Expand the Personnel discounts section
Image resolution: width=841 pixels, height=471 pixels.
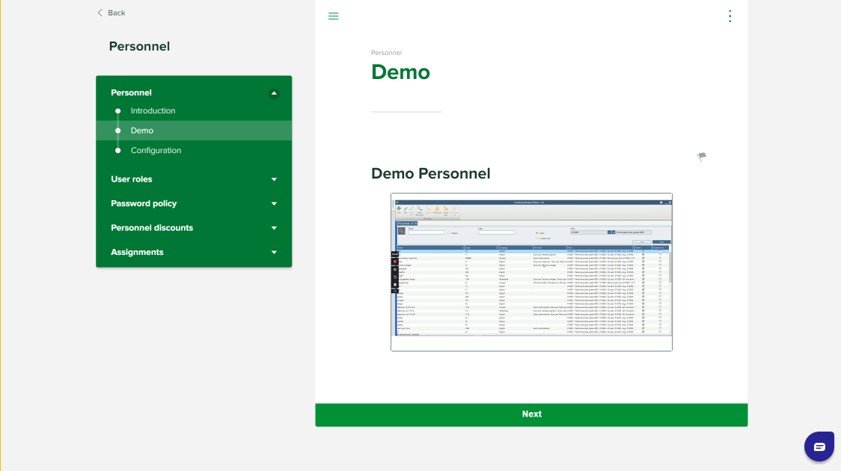click(274, 228)
